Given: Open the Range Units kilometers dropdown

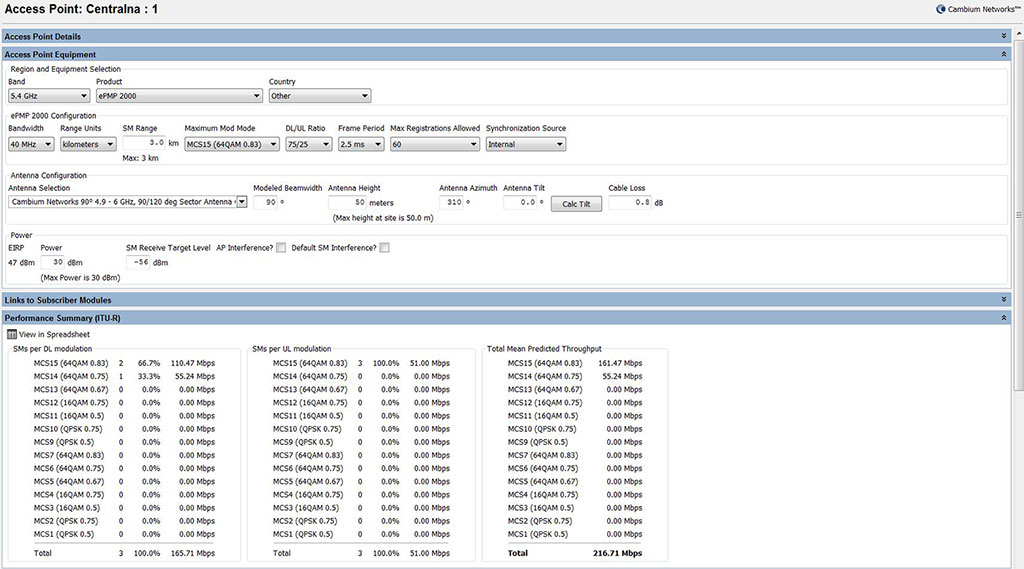Looking at the screenshot, I should coord(88,144).
